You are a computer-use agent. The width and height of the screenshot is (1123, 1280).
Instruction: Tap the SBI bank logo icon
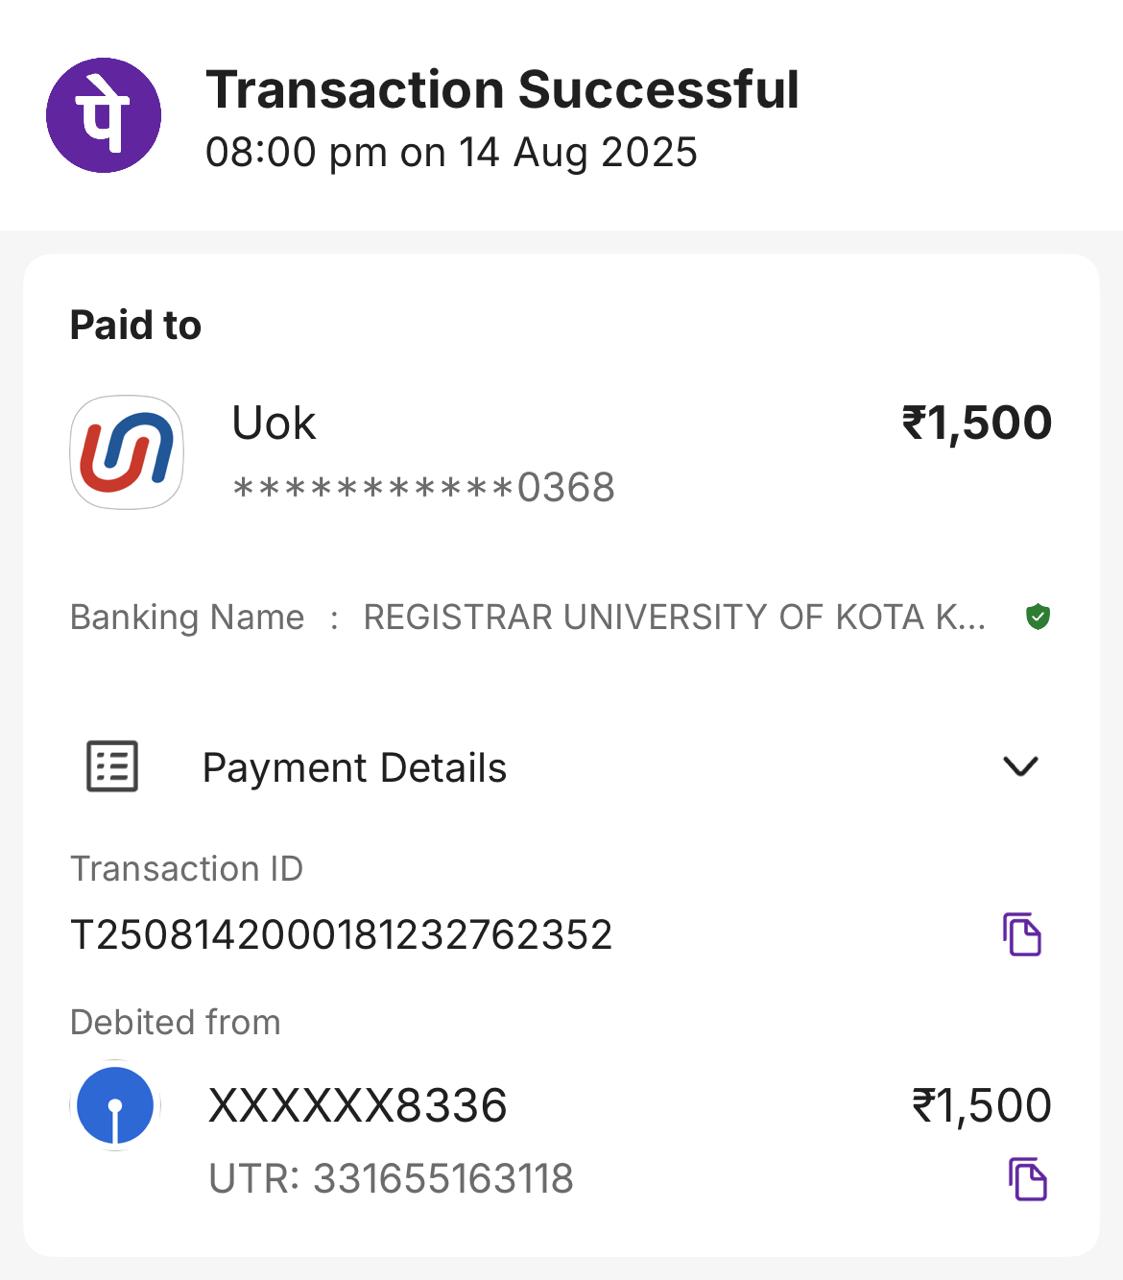116,1106
